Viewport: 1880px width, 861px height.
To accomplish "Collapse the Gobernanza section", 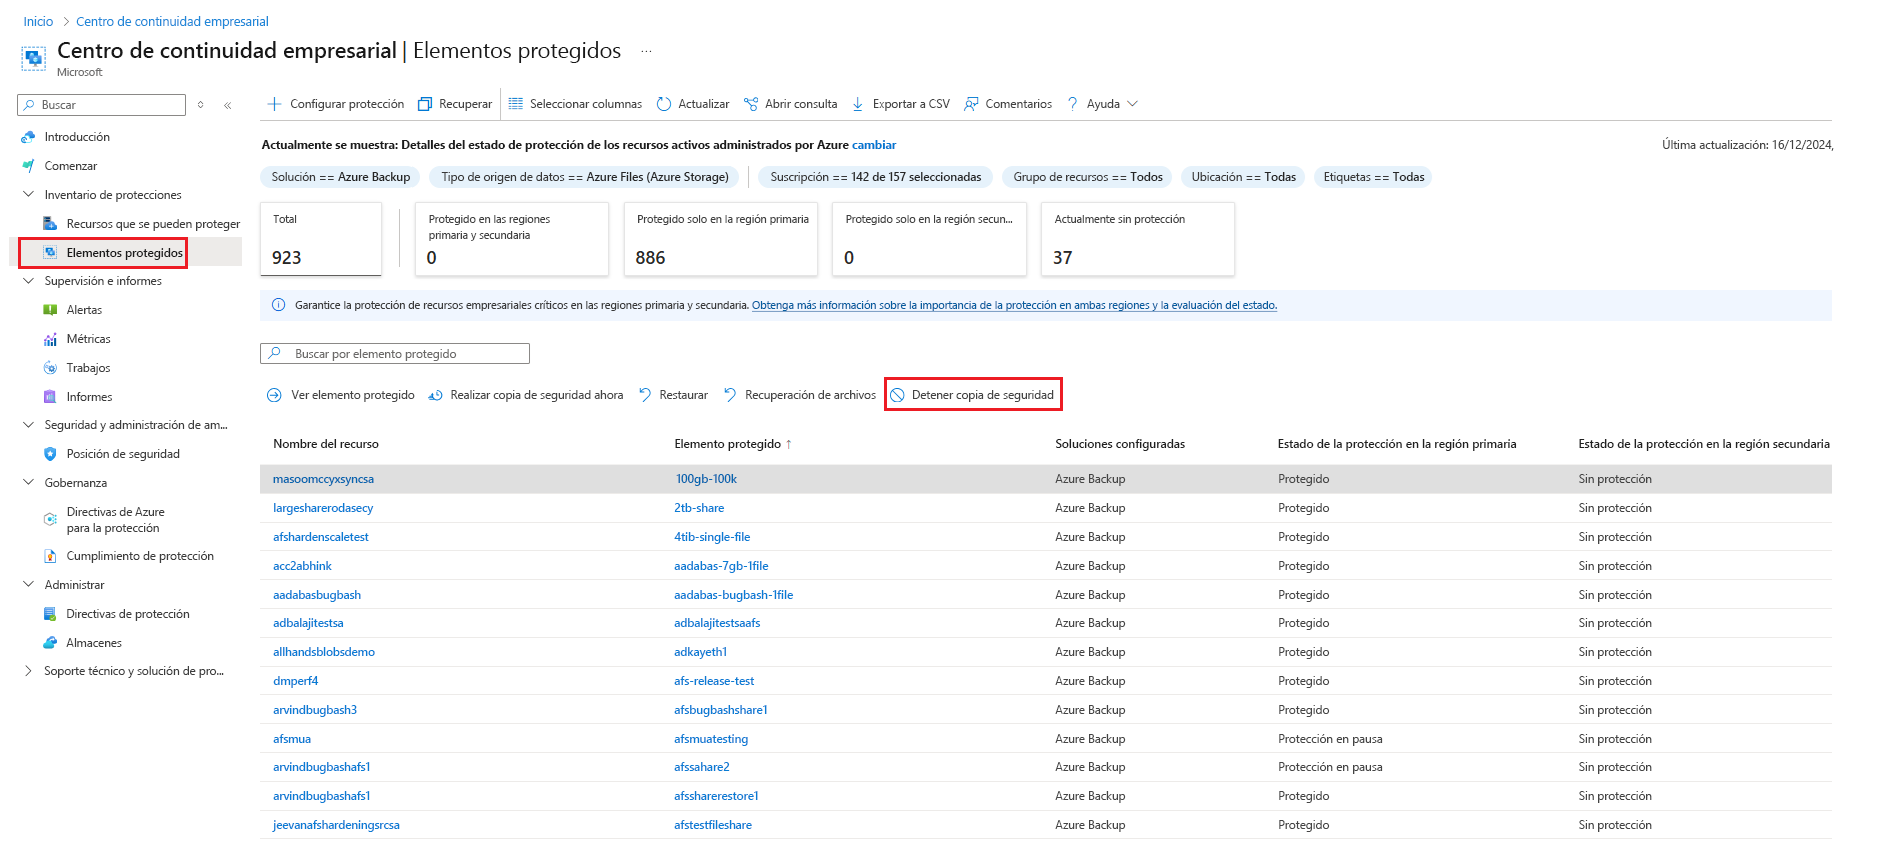I will (x=28, y=483).
